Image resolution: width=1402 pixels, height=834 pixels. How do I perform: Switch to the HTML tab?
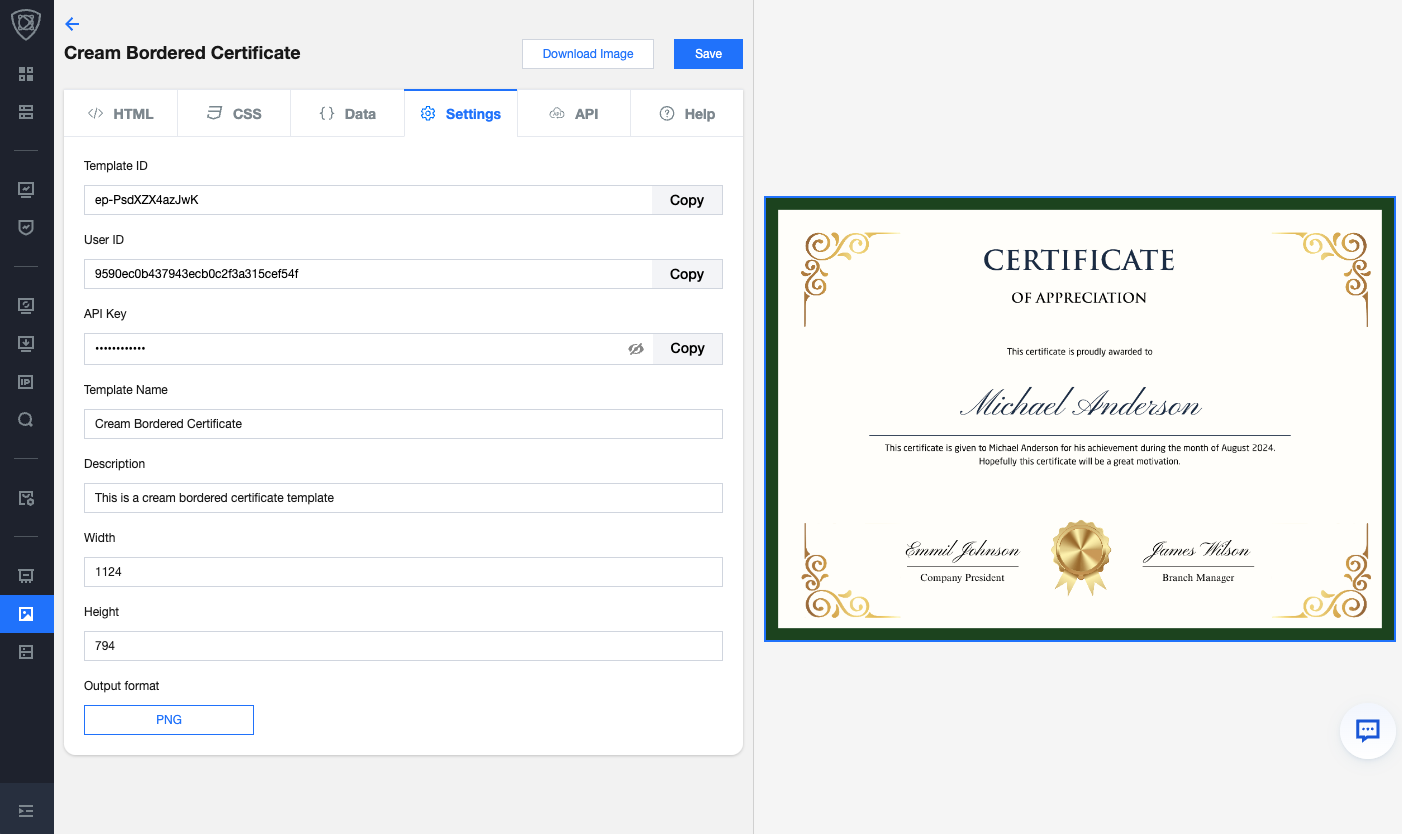point(121,114)
